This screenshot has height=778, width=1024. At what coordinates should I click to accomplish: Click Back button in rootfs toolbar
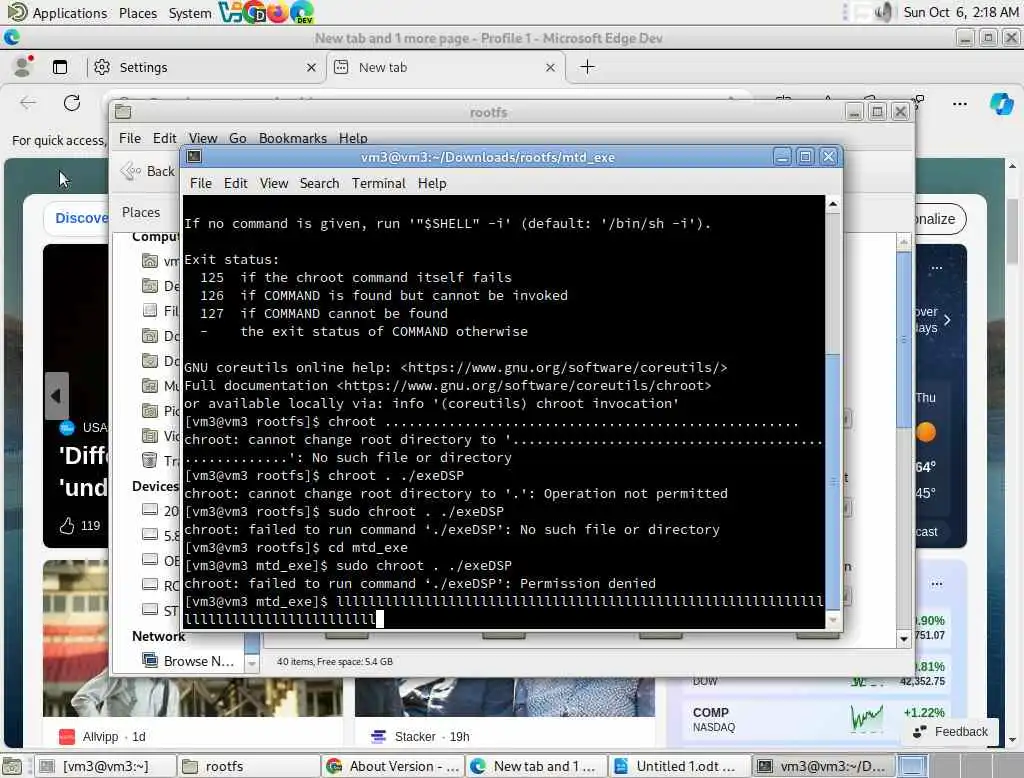[x=148, y=171]
